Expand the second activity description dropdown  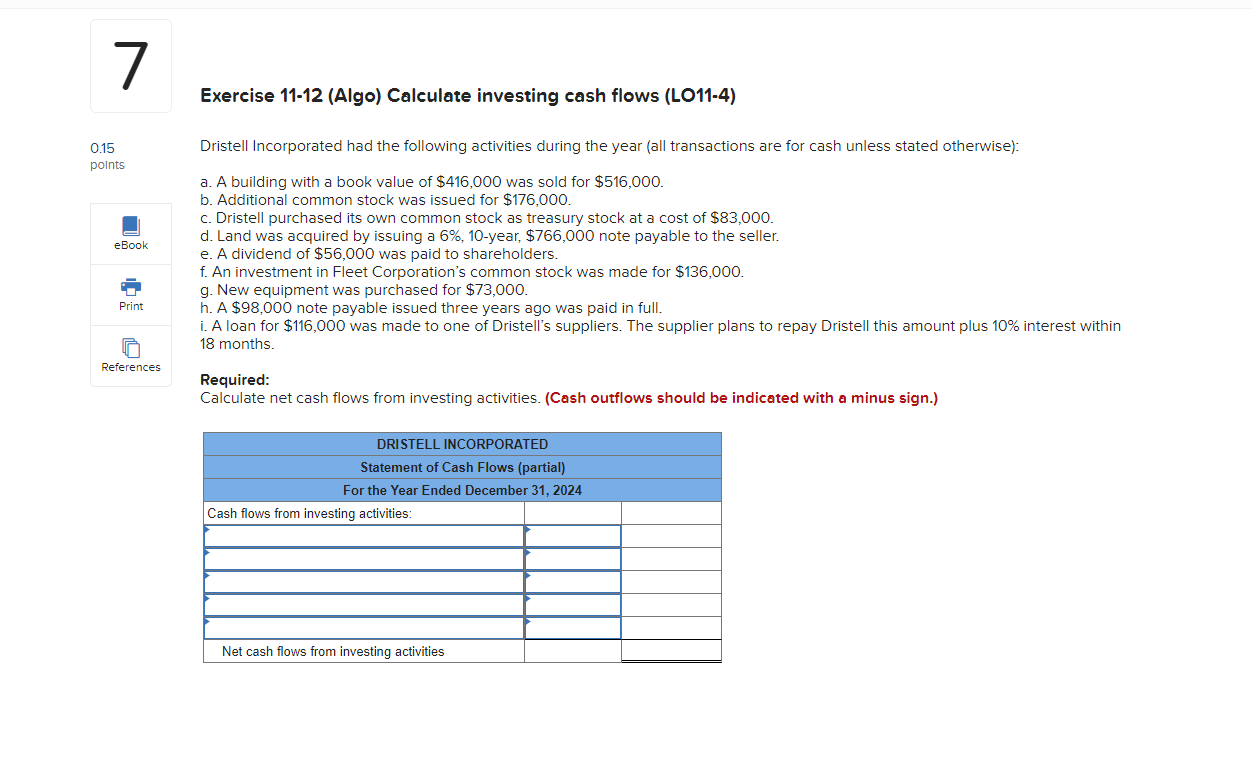tap(363, 558)
